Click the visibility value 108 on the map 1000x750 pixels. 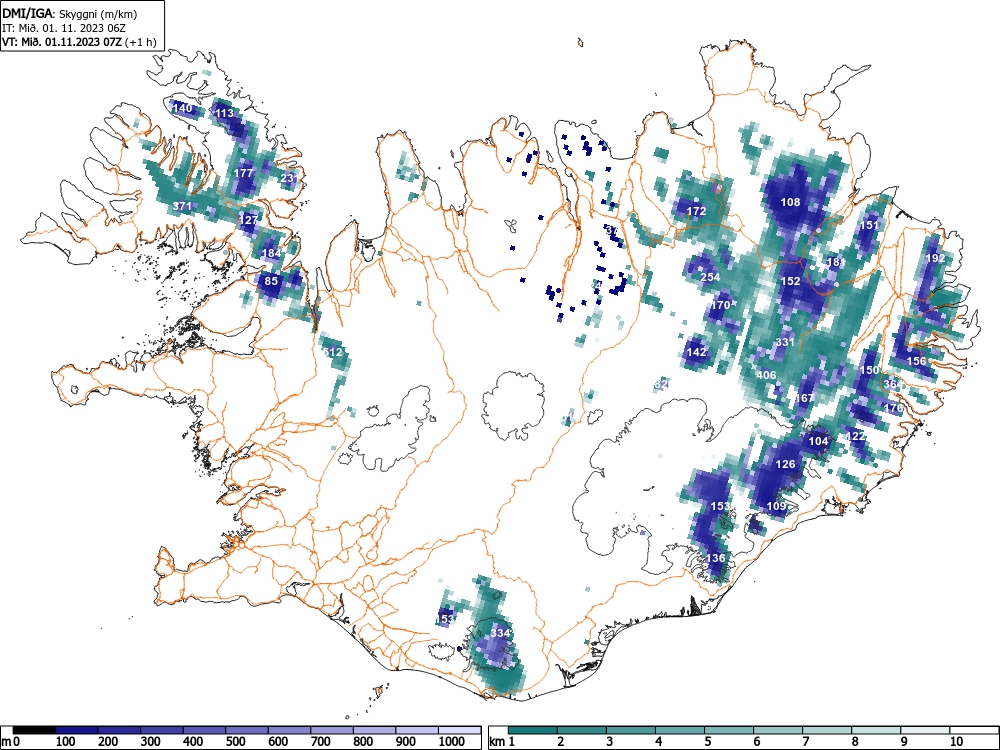(790, 202)
